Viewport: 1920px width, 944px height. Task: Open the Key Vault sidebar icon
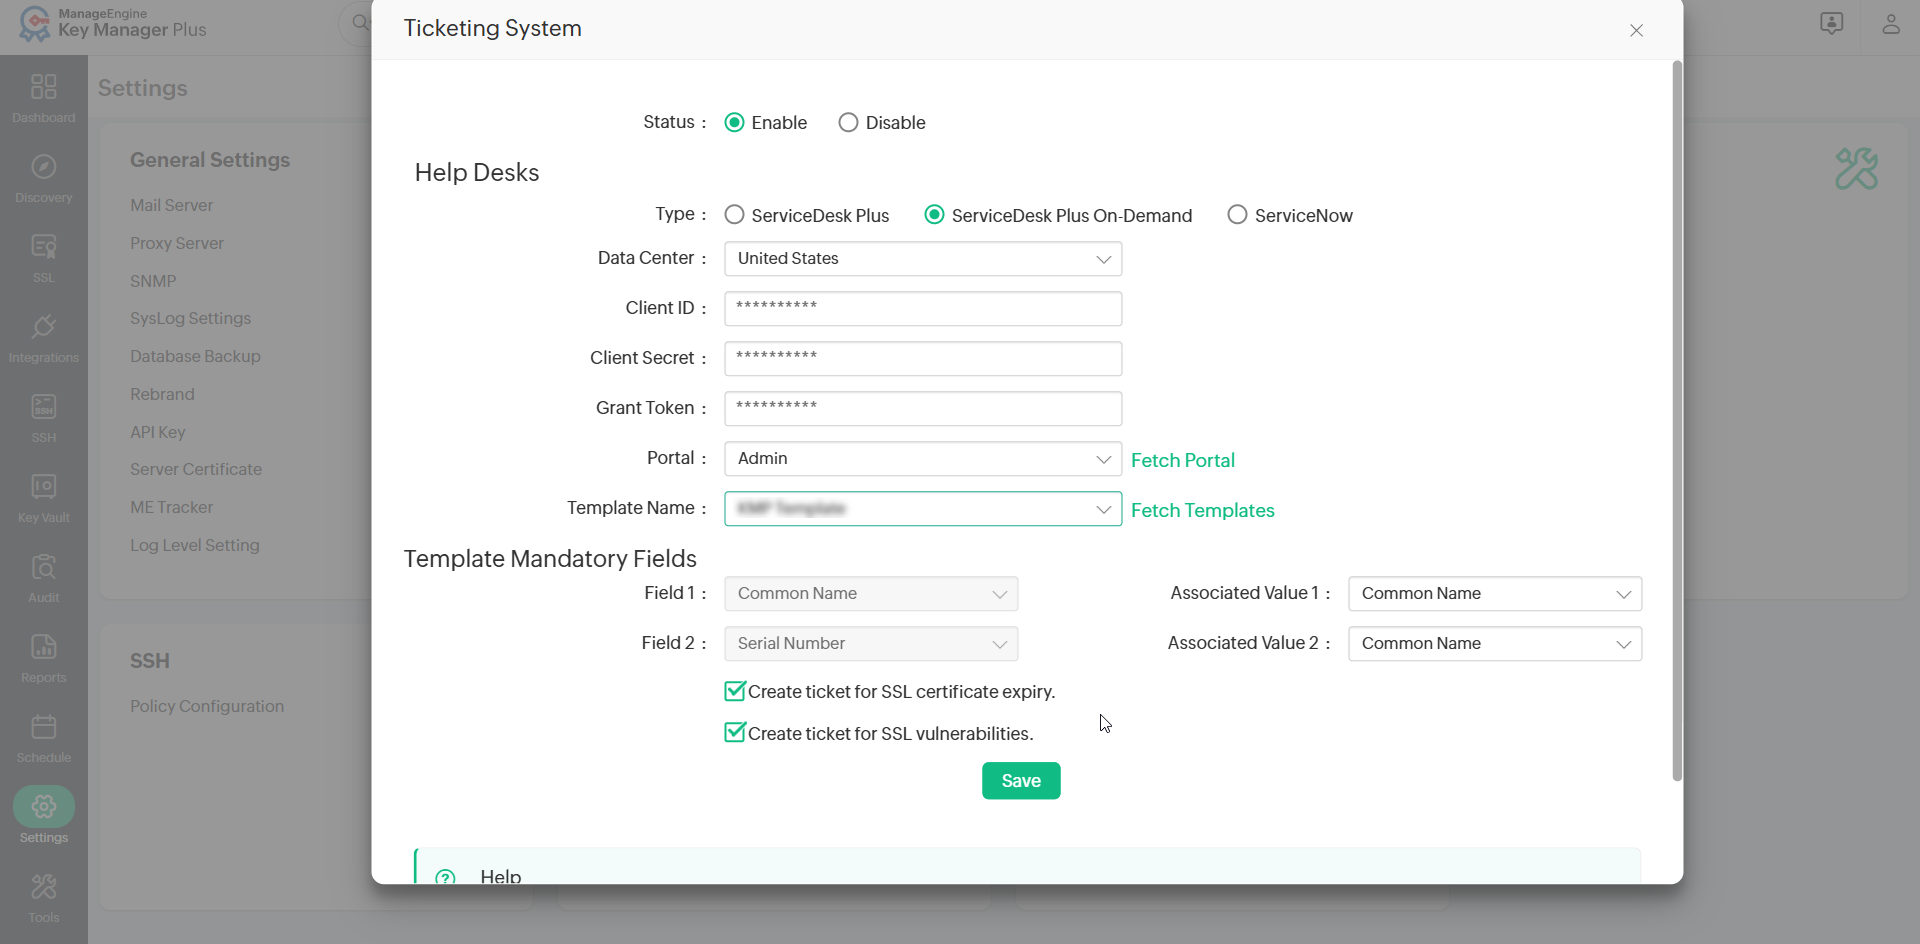[x=43, y=497]
